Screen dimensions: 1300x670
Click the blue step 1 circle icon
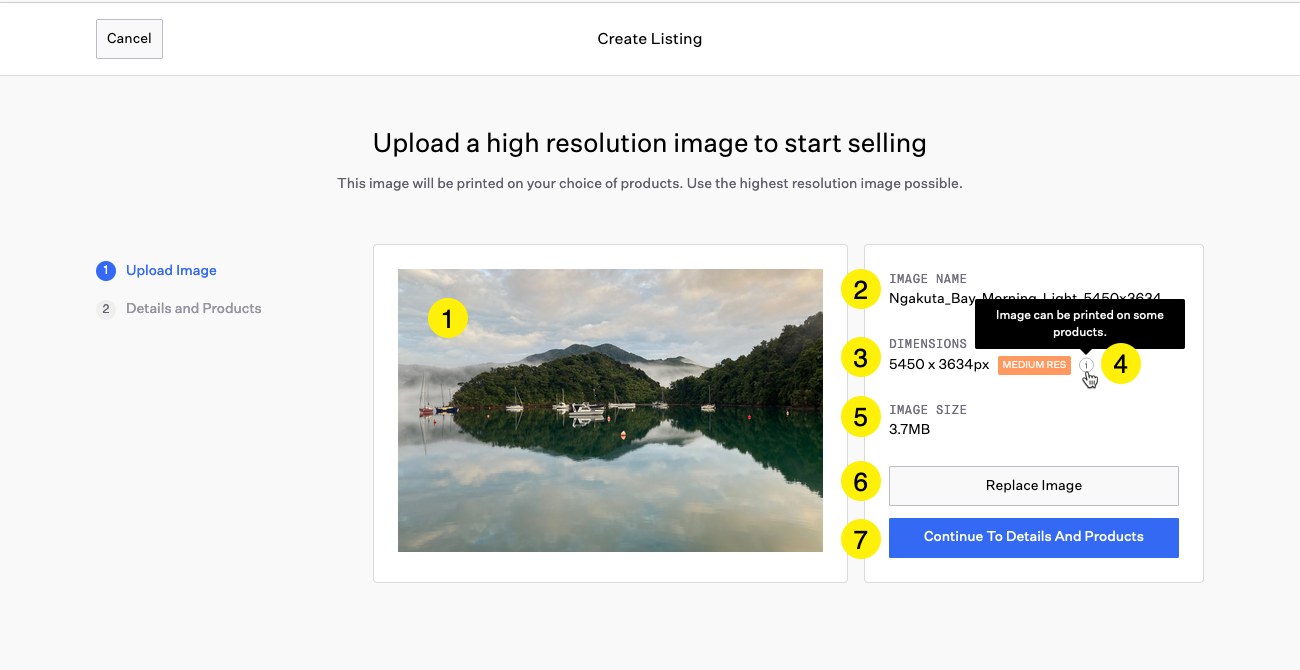[x=105, y=271]
